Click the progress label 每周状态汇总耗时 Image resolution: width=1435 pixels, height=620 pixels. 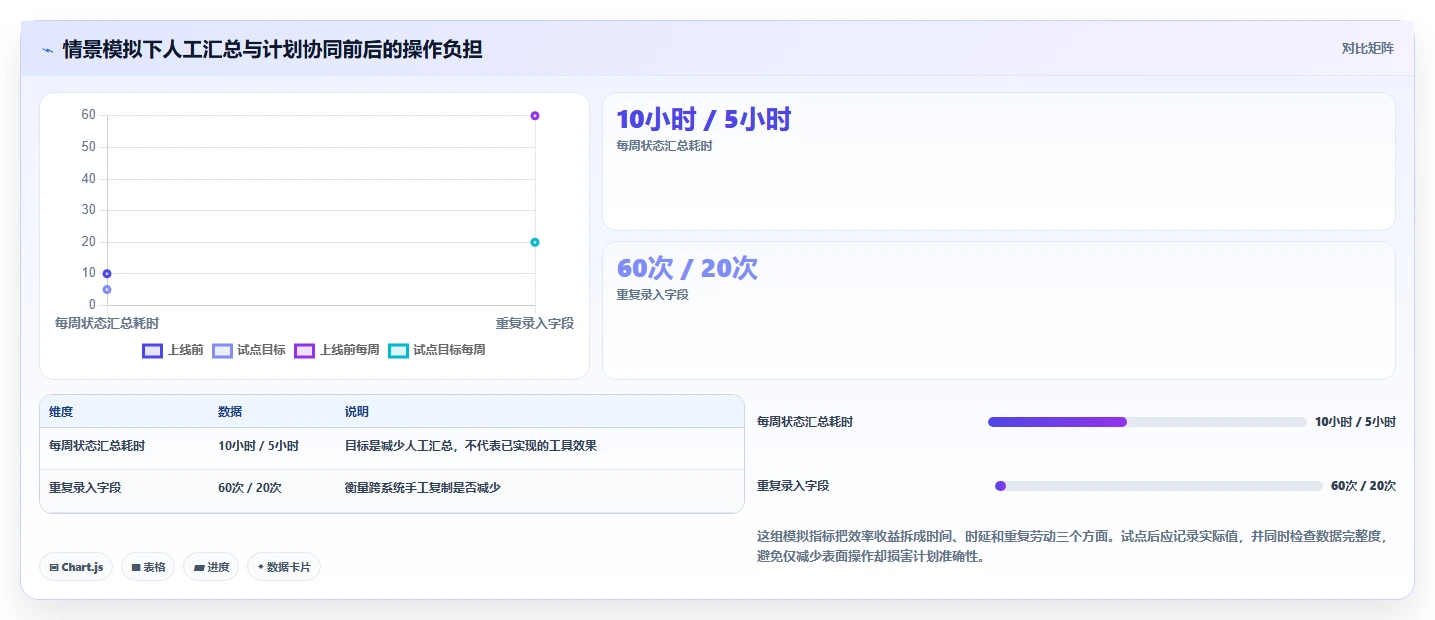(x=805, y=422)
